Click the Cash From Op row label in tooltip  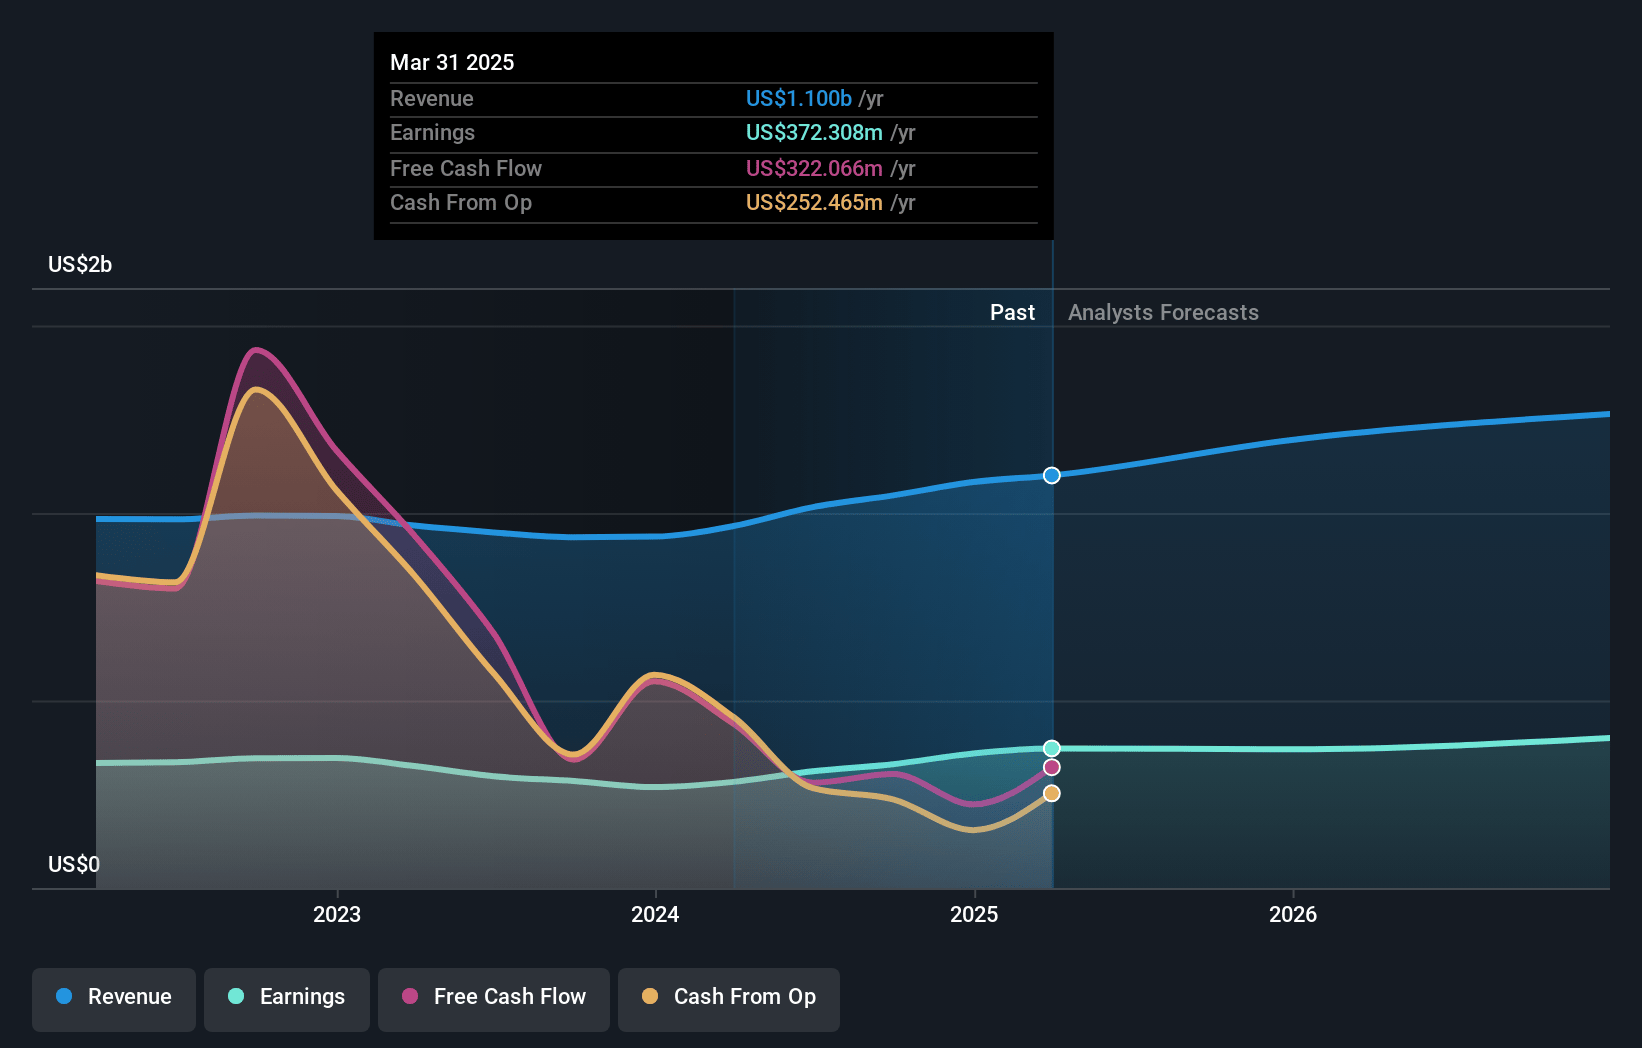coord(461,202)
